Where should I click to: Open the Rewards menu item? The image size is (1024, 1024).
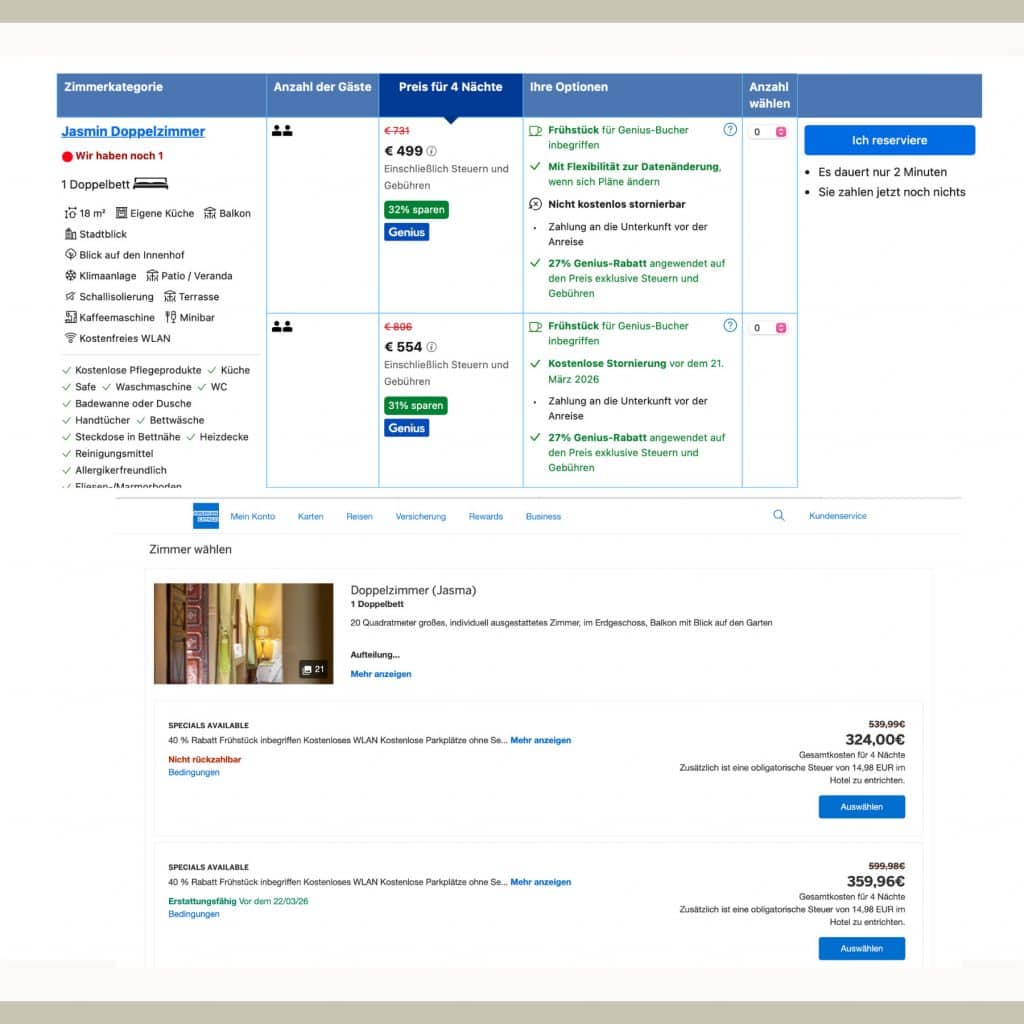pos(486,516)
